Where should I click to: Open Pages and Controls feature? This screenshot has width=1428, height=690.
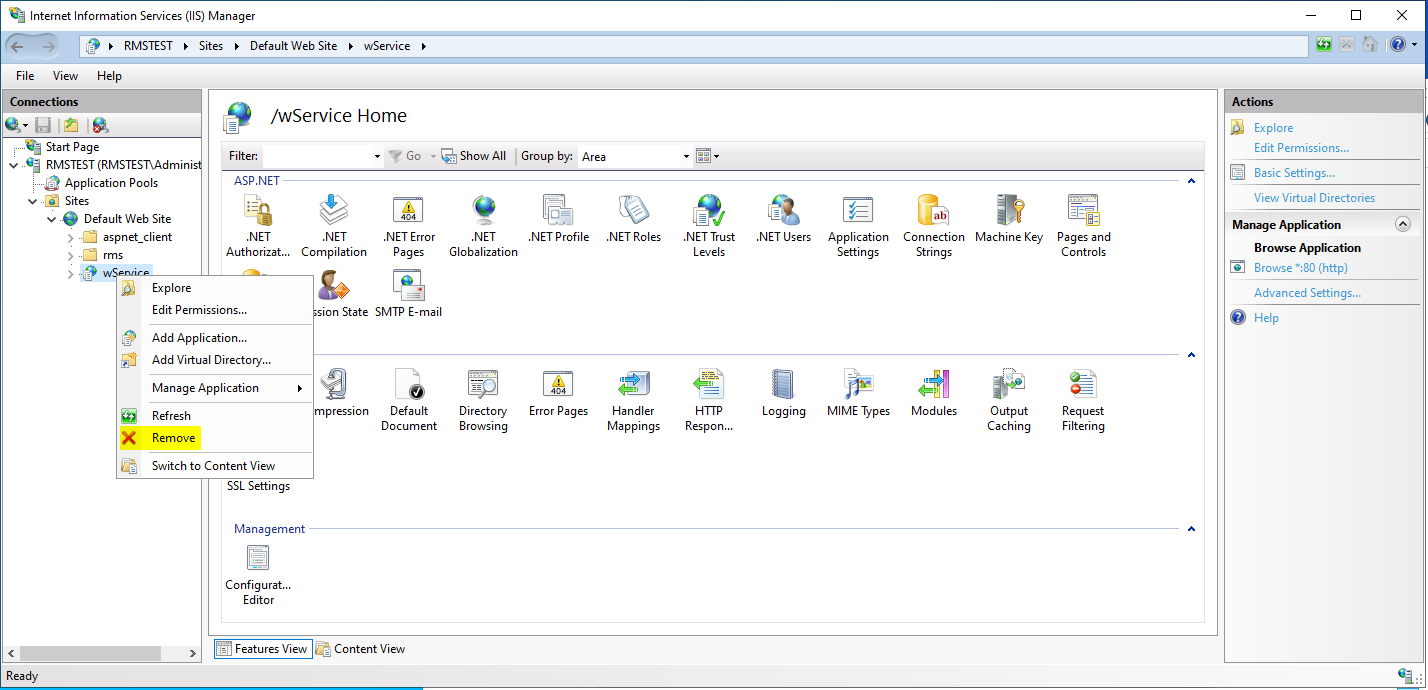tap(1084, 226)
